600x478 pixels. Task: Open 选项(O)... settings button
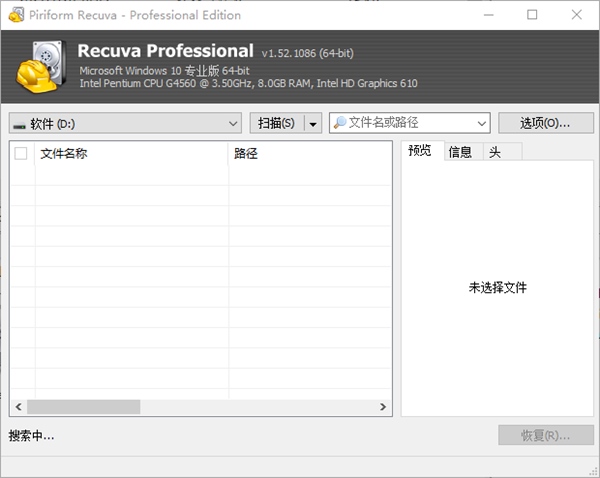click(546, 123)
